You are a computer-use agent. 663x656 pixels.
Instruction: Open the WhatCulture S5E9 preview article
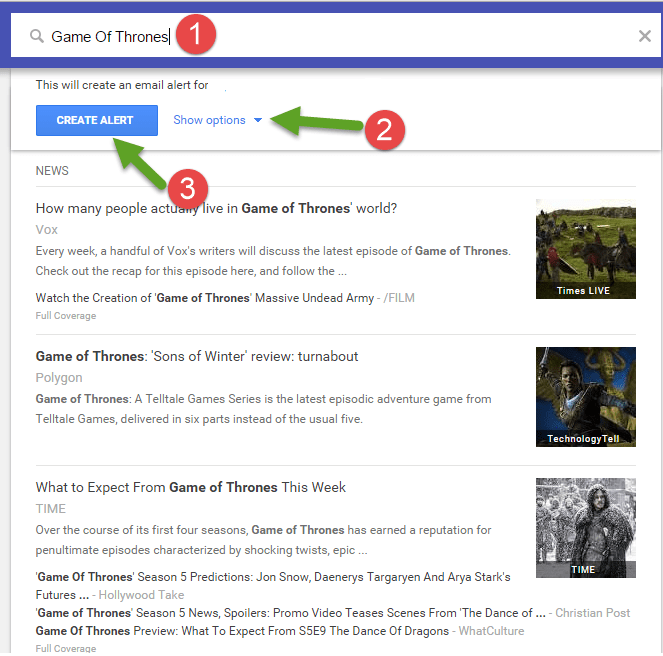tap(279, 631)
